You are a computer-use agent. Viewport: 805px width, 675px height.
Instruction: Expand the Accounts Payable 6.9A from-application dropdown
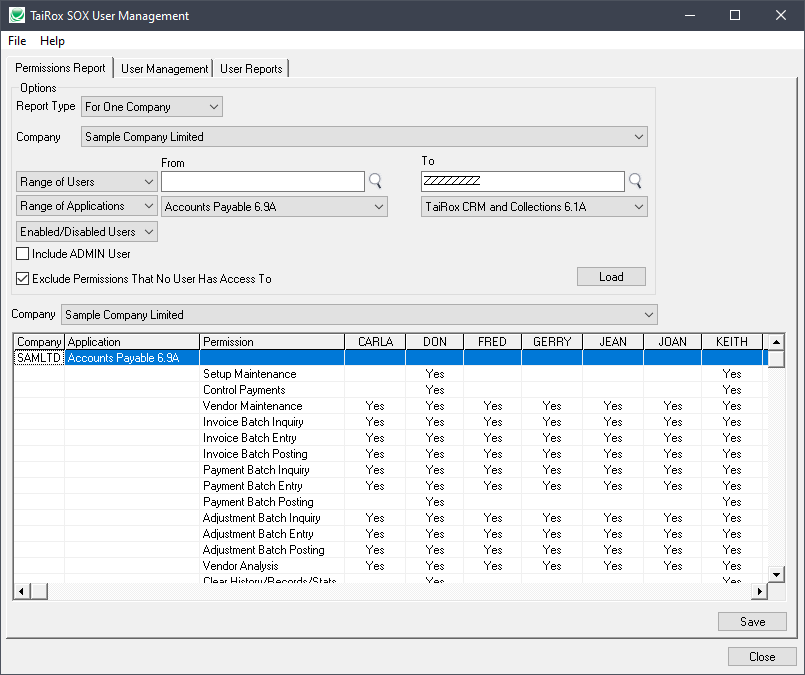pyautogui.click(x=274, y=207)
